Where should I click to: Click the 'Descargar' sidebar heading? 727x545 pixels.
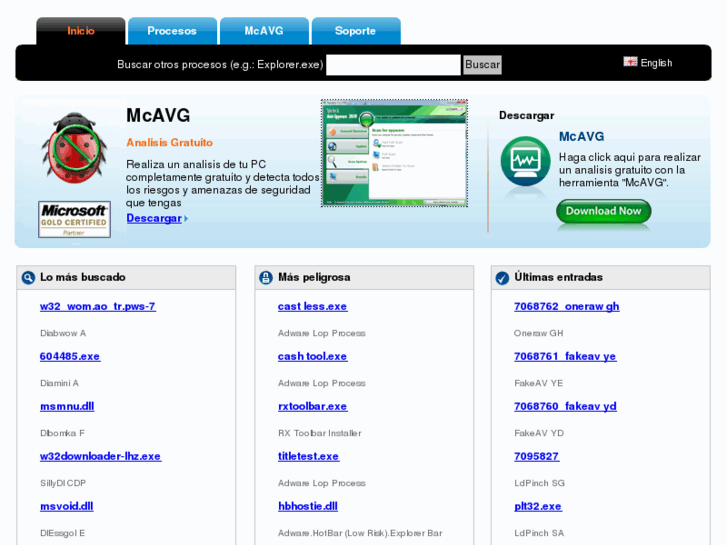click(x=527, y=115)
